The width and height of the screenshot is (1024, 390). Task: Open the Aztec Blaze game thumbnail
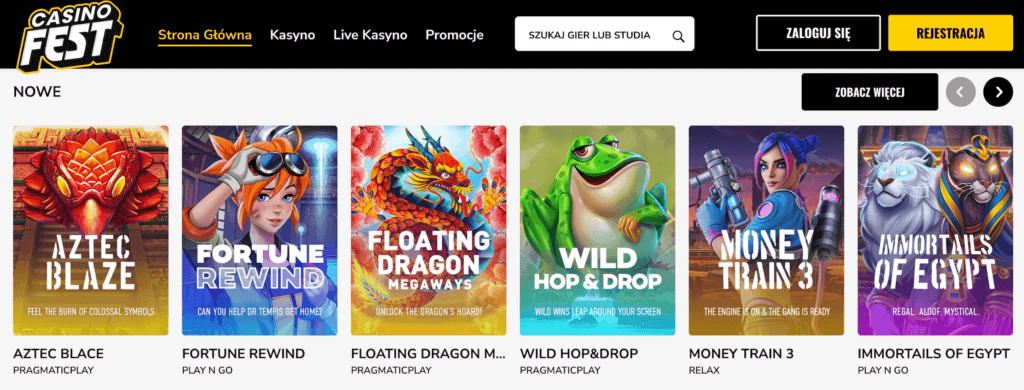(91, 231)
